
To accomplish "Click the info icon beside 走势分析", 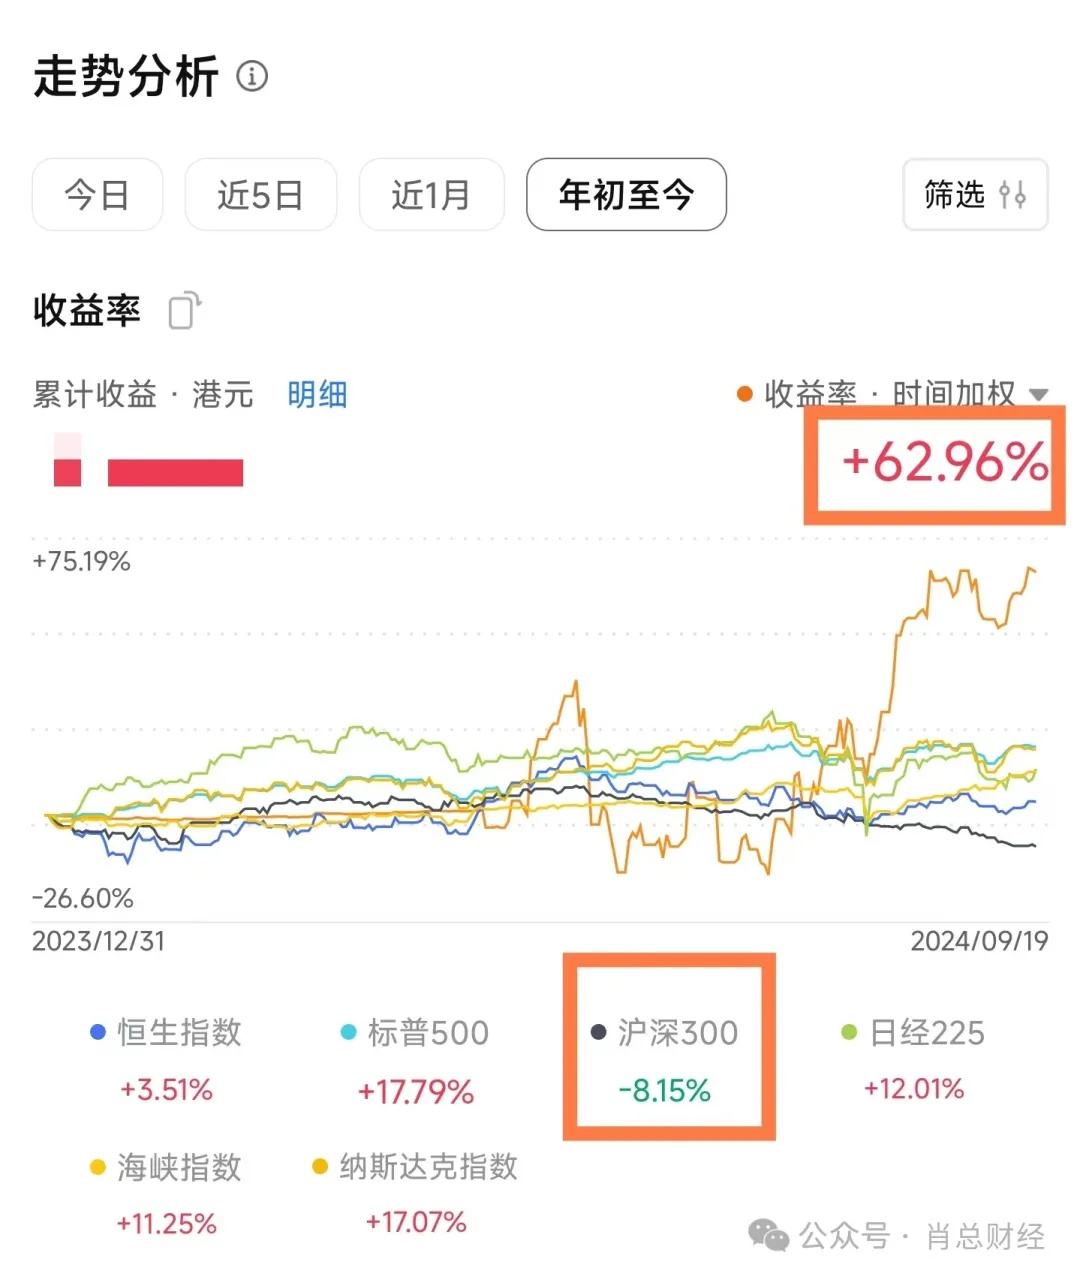I will pyautogui.click(x=252, y=76).
